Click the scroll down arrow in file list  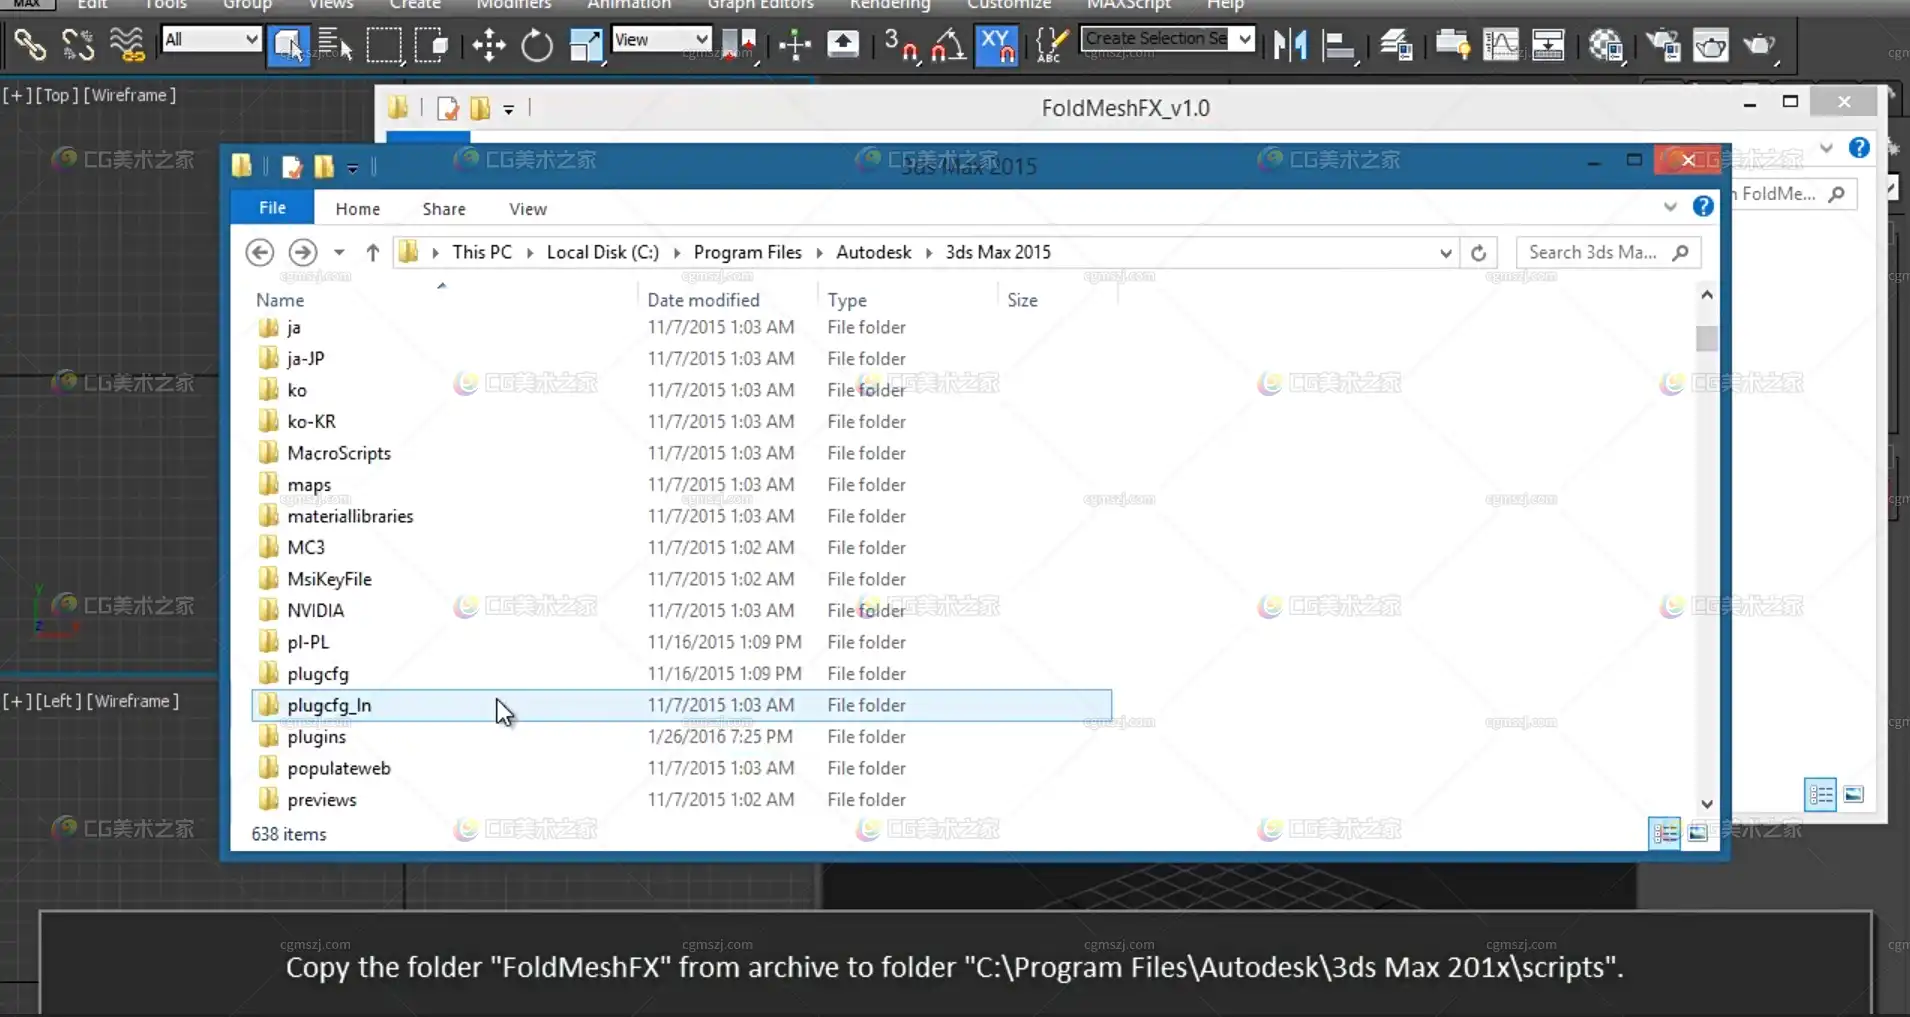click(x=1706, y=803)
